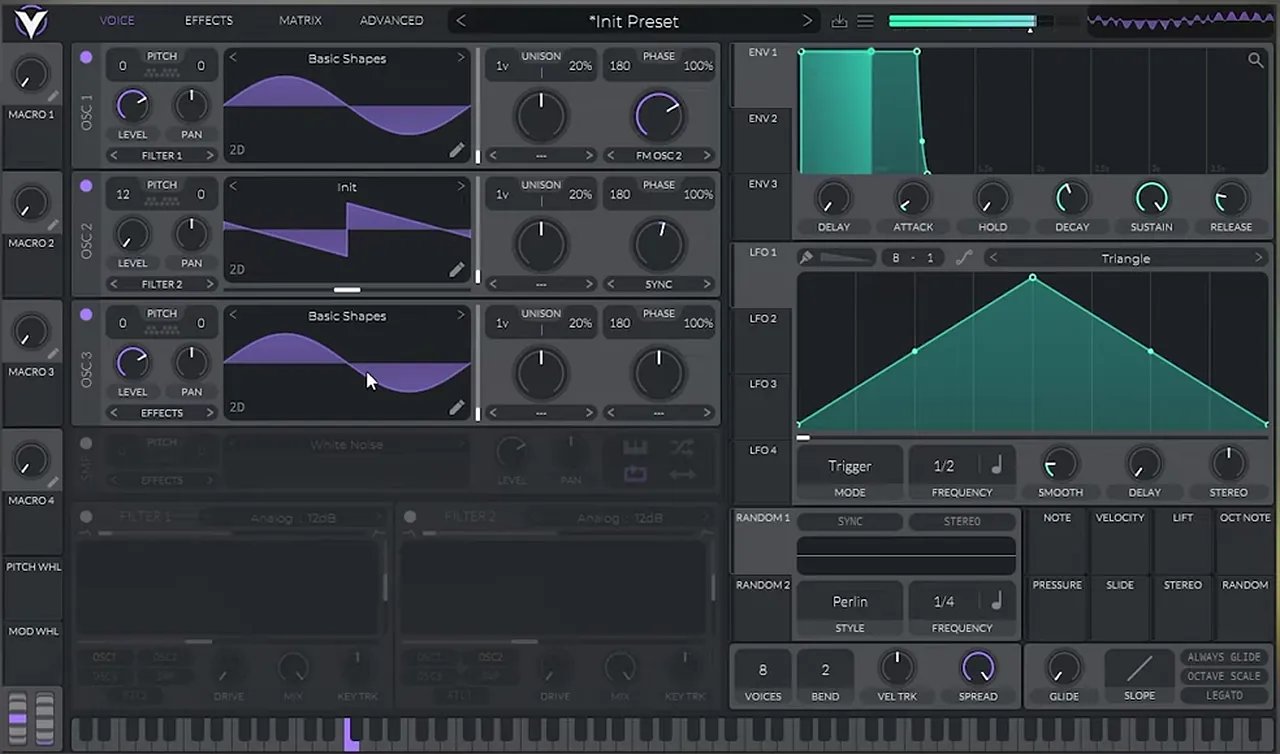The width and height of the screenshot is (1280, 754).
Task: Toggle sampler keytrack keyboard icon
Action: tap(635, 446)
